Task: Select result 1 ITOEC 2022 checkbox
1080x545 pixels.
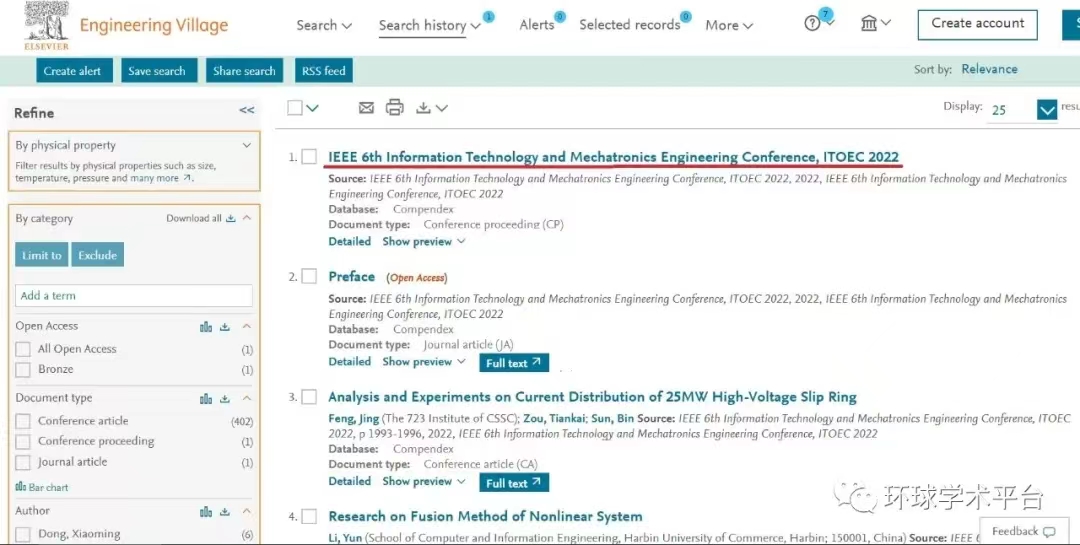Action: coord(309,157)
